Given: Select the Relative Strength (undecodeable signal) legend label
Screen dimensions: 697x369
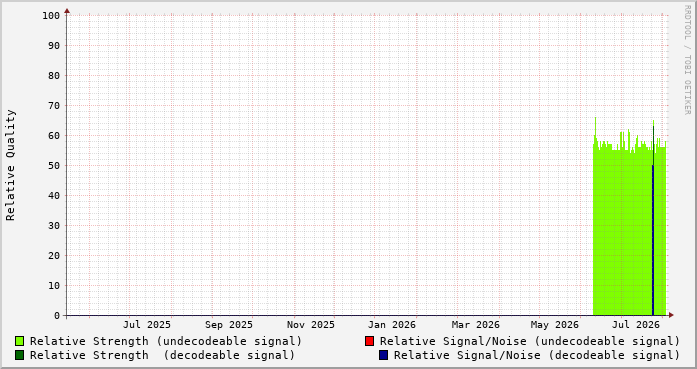Looking at the screenshot, I should 166,341.
